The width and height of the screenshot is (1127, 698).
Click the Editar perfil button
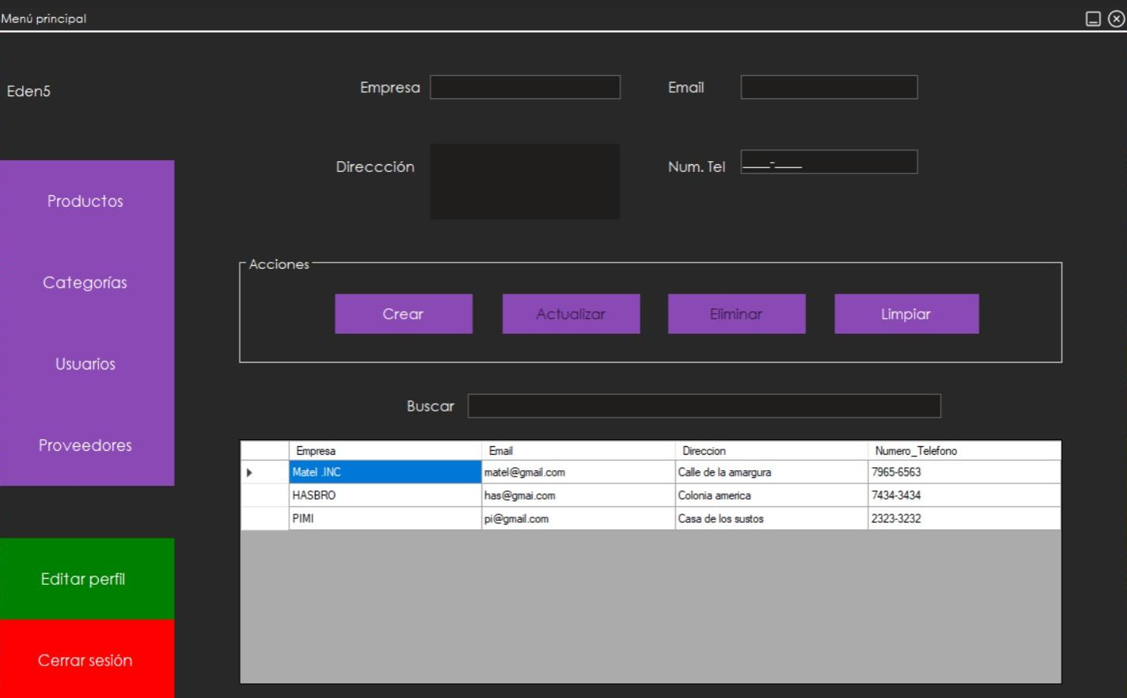tap(86, 579)
